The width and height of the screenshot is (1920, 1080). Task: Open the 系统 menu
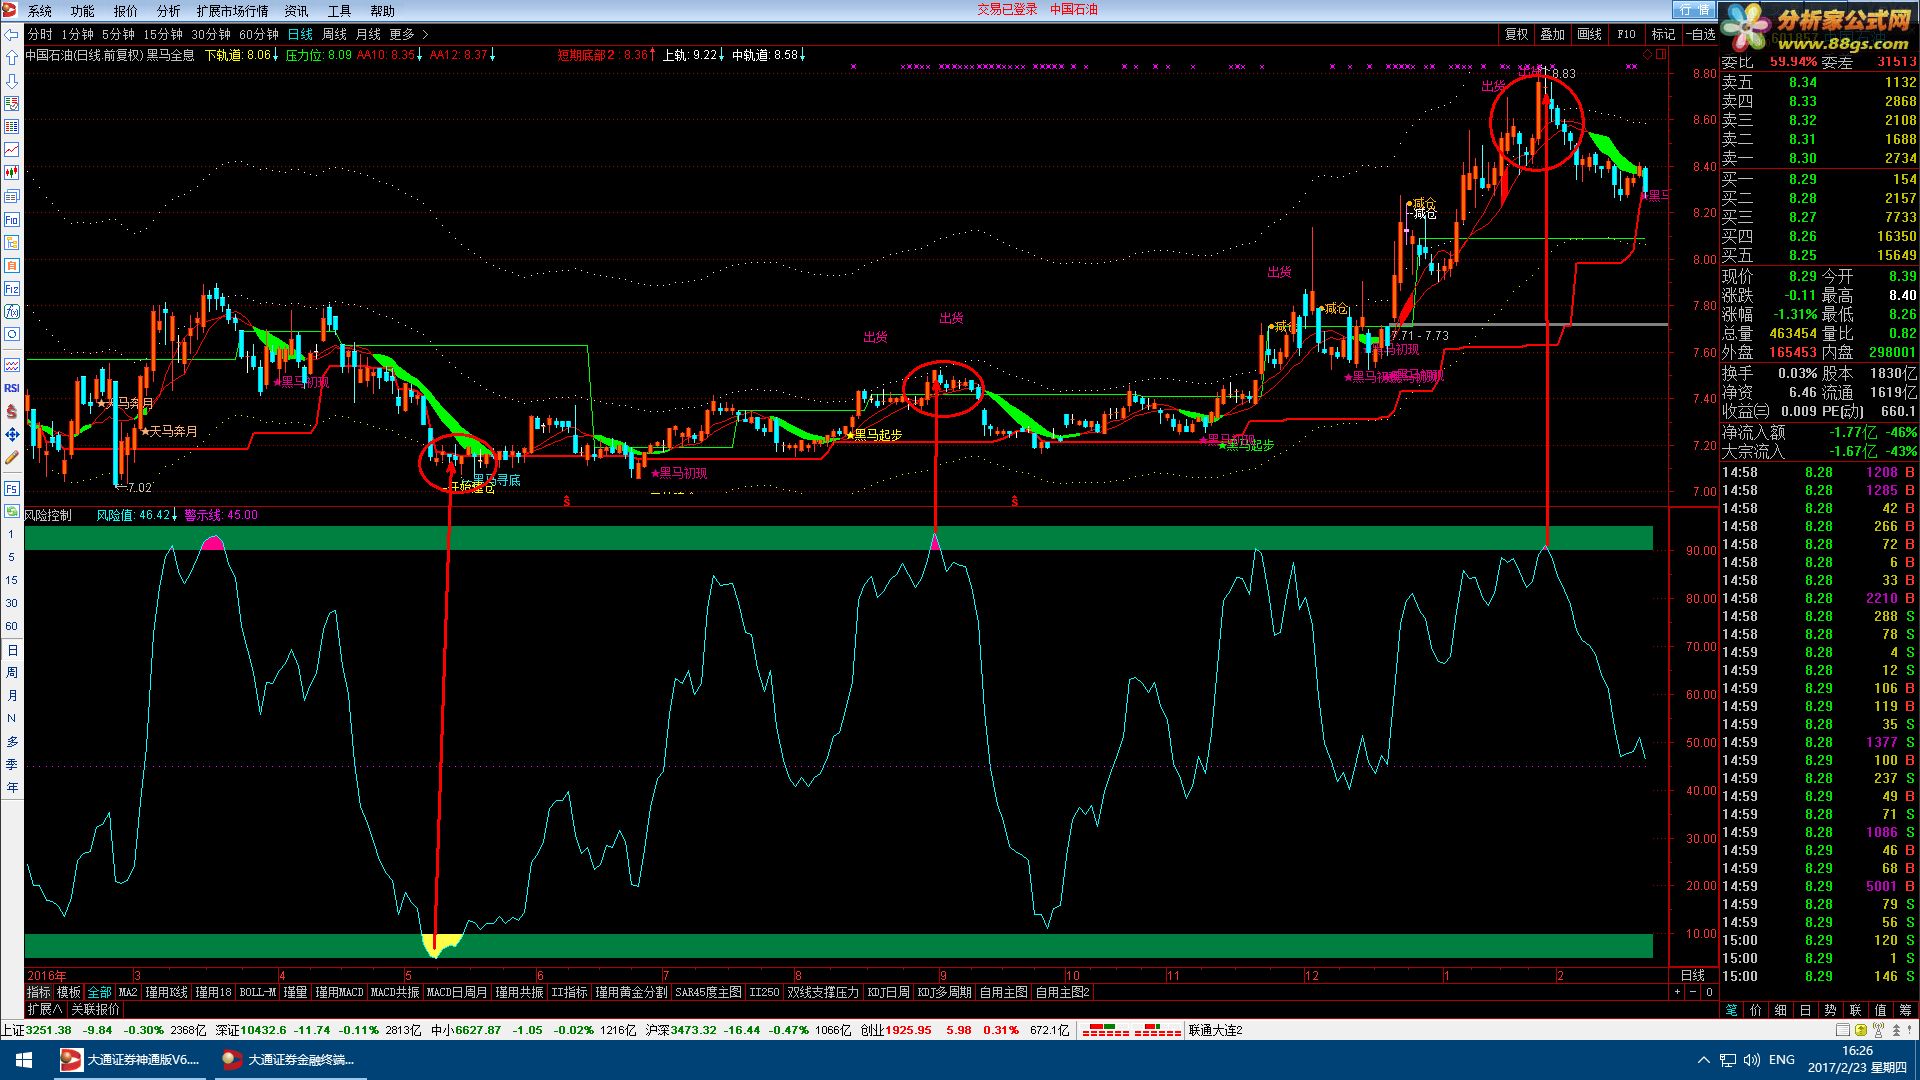[x=40, y=11]
